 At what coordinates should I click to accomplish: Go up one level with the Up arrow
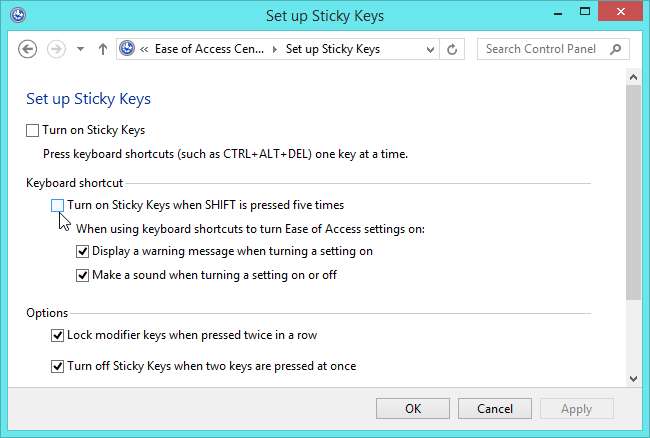click(x=103, y=49)
